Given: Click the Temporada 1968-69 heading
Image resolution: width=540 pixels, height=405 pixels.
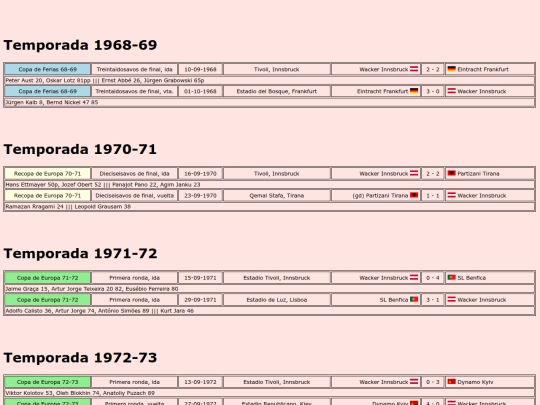Looking at the screenshot, I should (x=80, y=45).
